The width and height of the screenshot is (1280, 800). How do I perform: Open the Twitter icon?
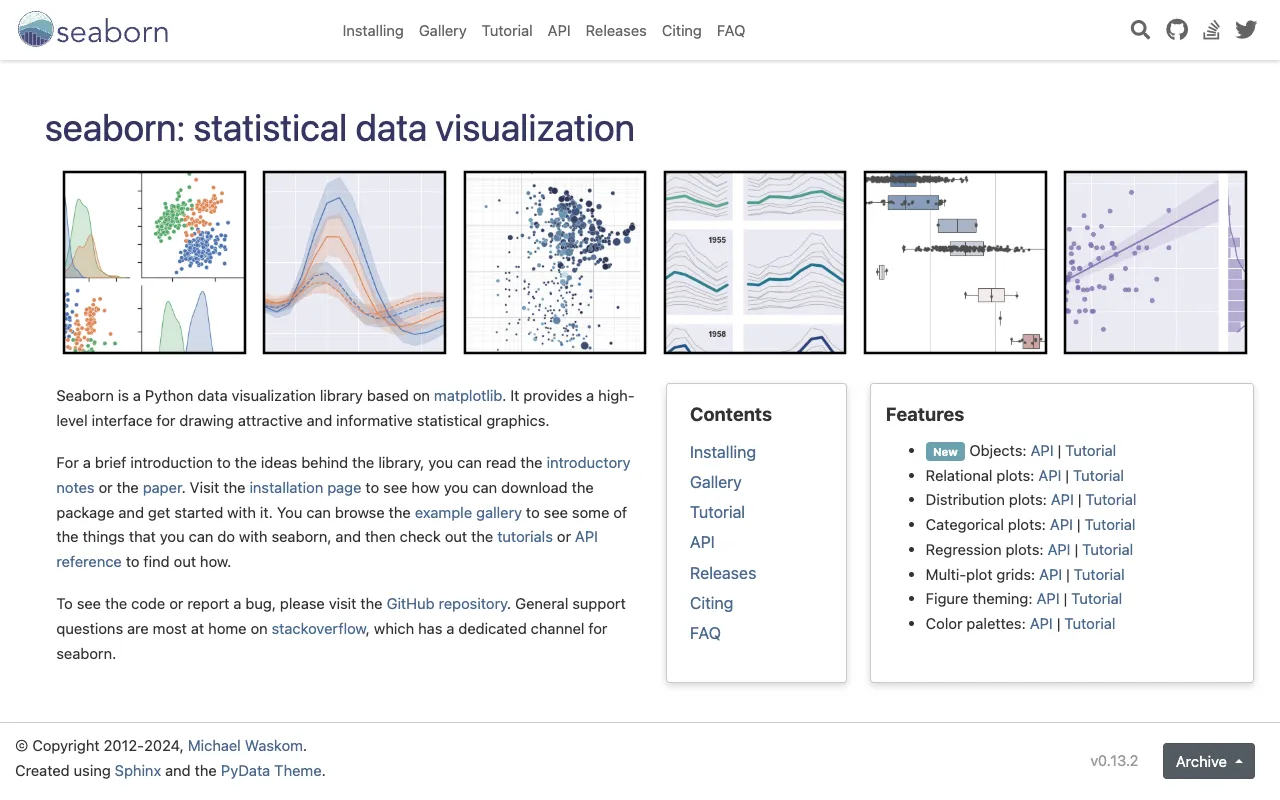coord(1246,30)
